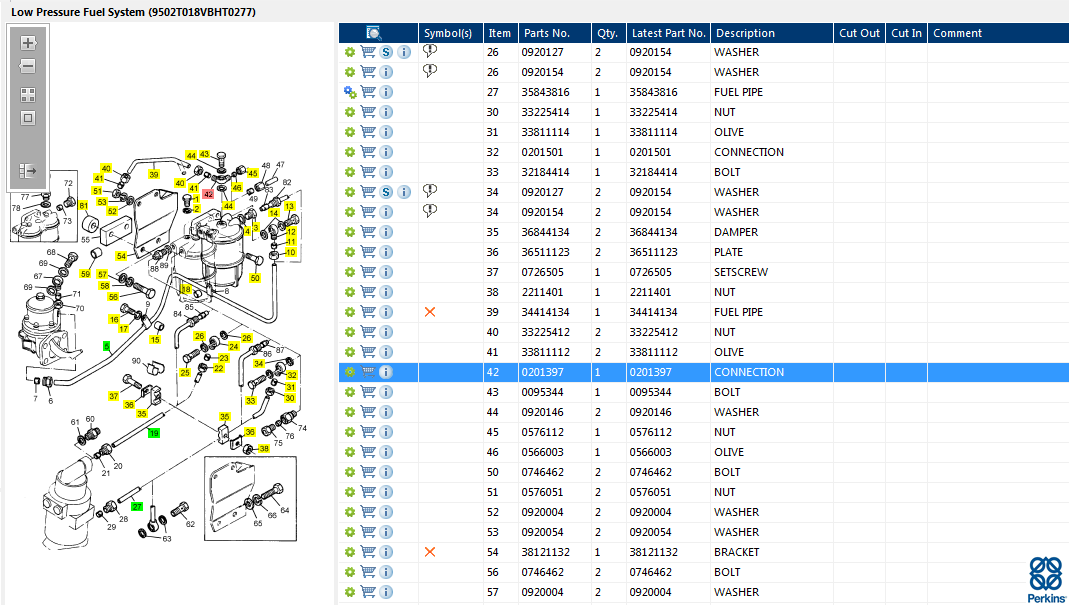1069x605 pixels.
Task: Click the Description column header
Action: 738,33
